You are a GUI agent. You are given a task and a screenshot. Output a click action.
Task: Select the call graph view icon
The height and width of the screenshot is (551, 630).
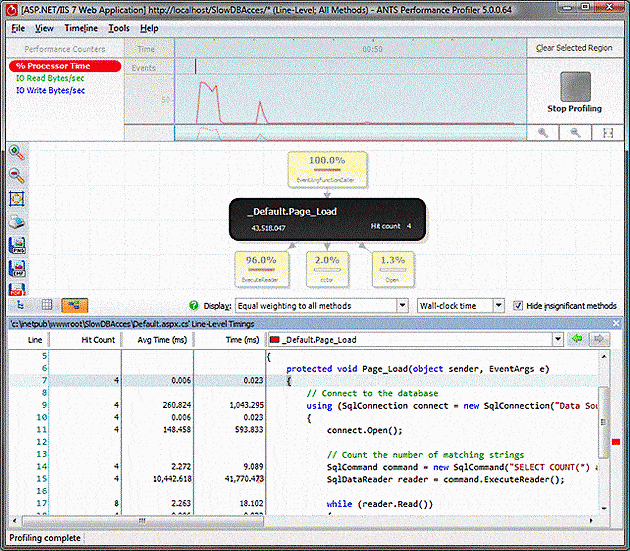[x=74, y=306]
